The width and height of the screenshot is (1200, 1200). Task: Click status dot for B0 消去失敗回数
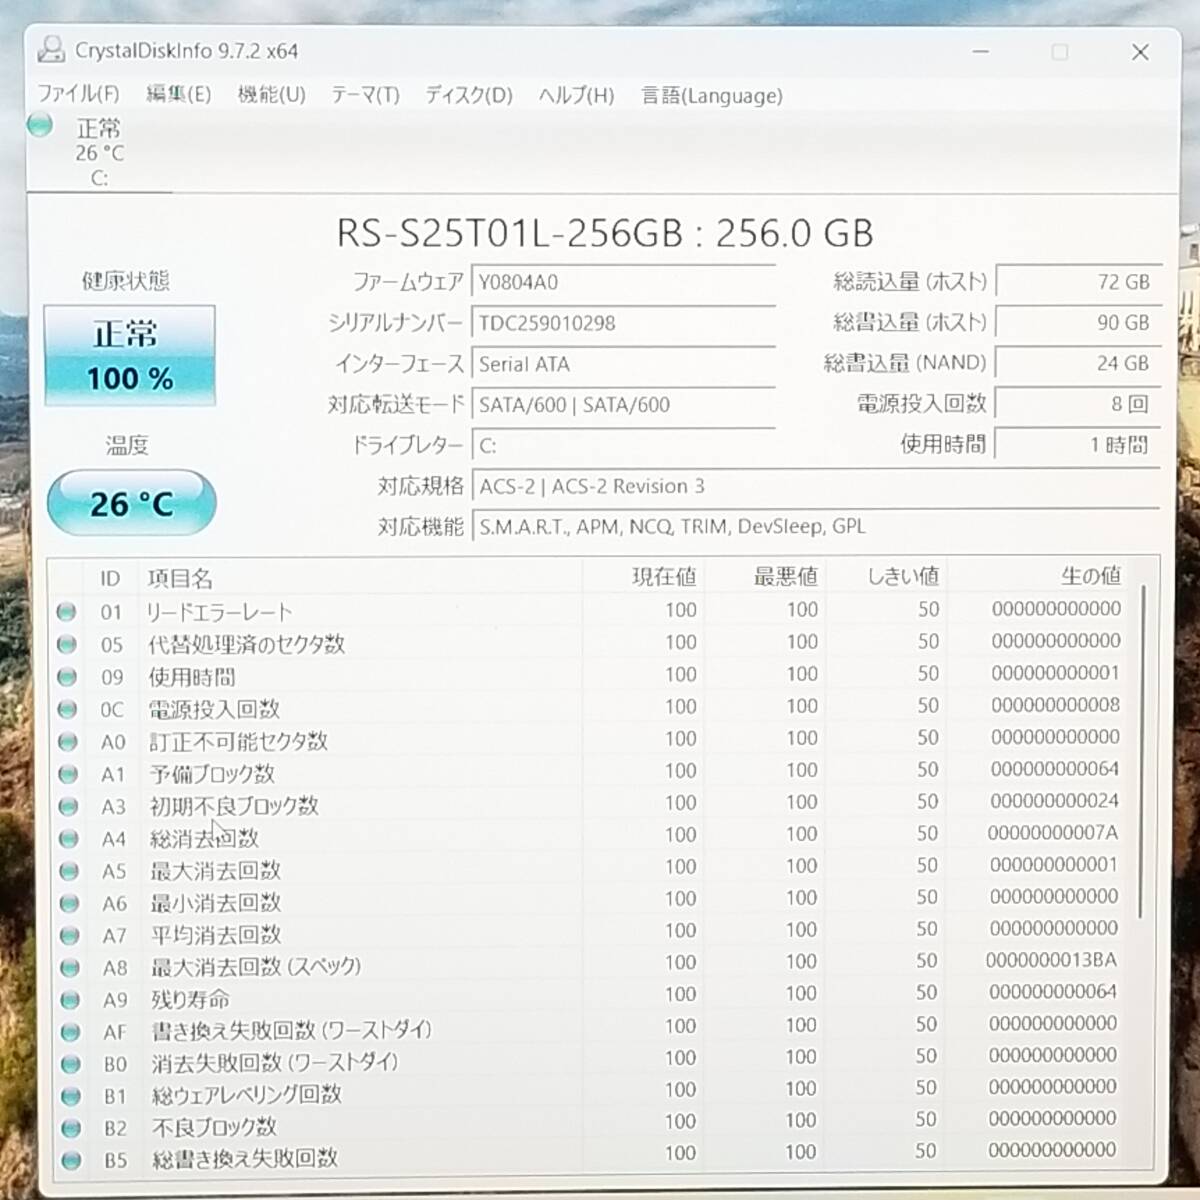click(x=70, y=1064)
